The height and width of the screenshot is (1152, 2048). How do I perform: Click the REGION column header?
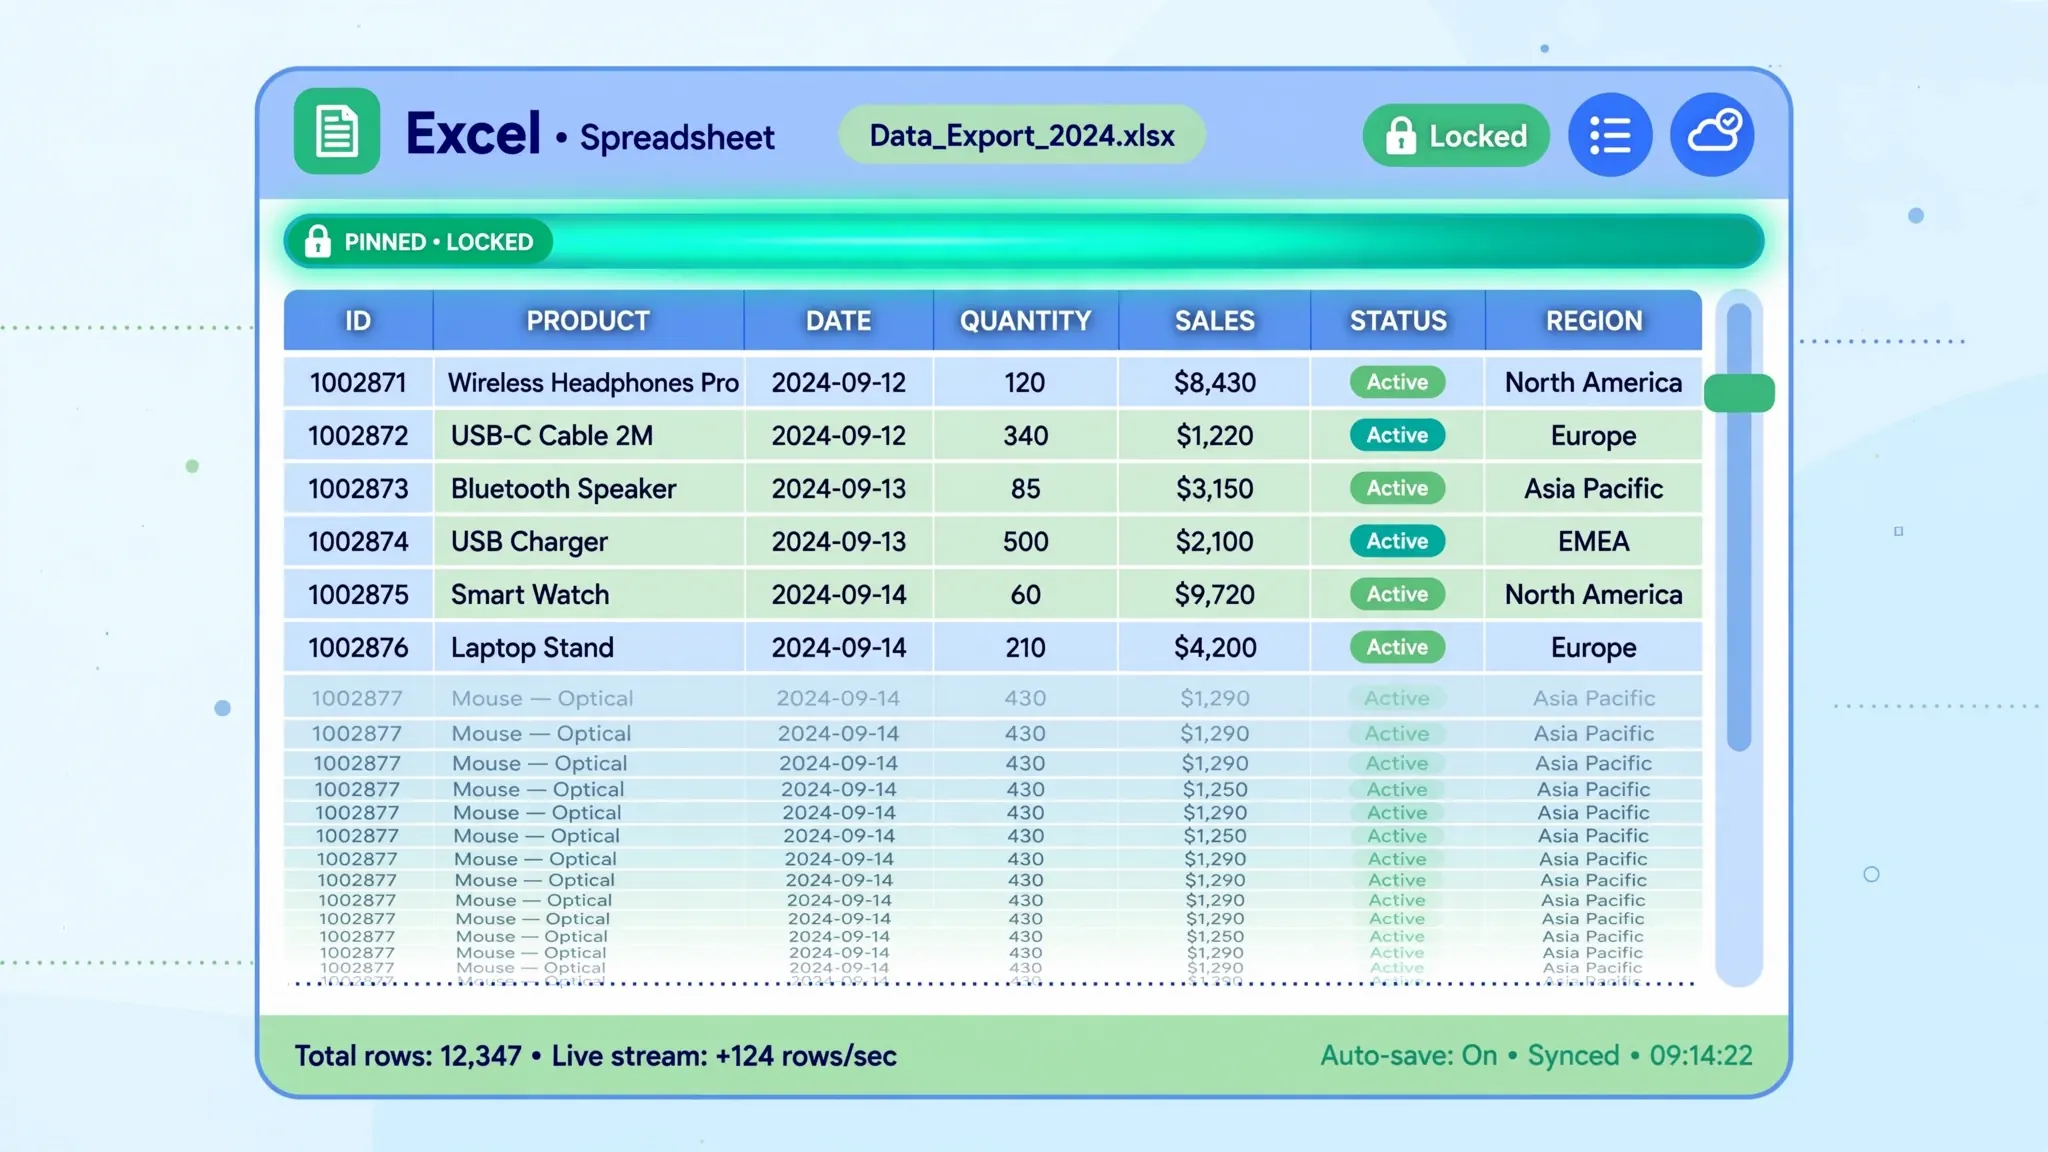pyautogui.click(x=1594, y=320)
